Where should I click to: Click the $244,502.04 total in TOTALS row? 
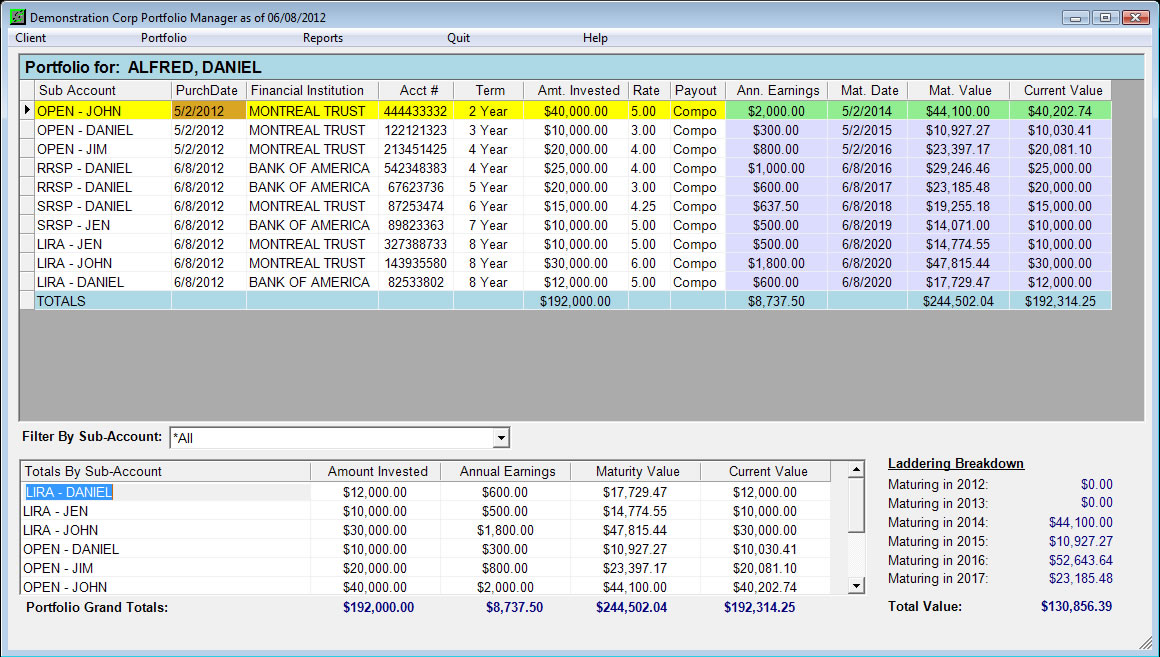coord(958,301)
